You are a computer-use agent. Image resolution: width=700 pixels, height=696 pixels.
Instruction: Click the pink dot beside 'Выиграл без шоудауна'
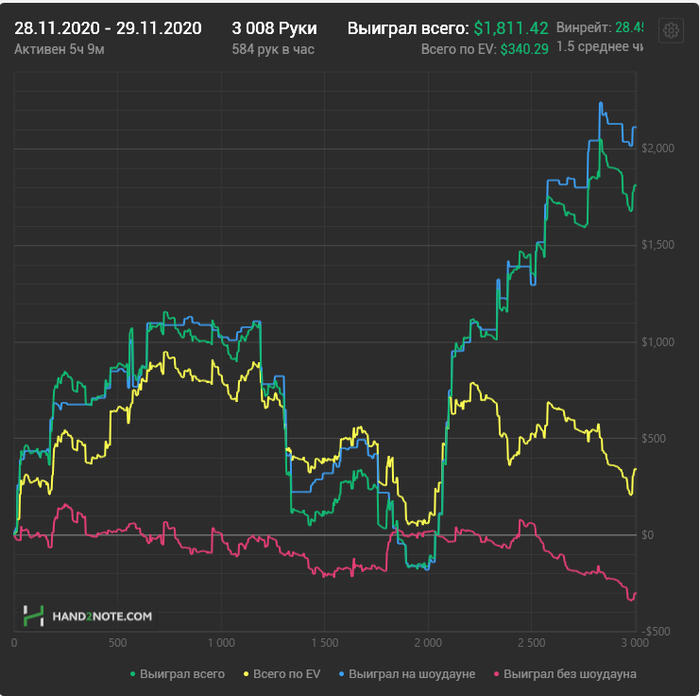tap(496, 674)
